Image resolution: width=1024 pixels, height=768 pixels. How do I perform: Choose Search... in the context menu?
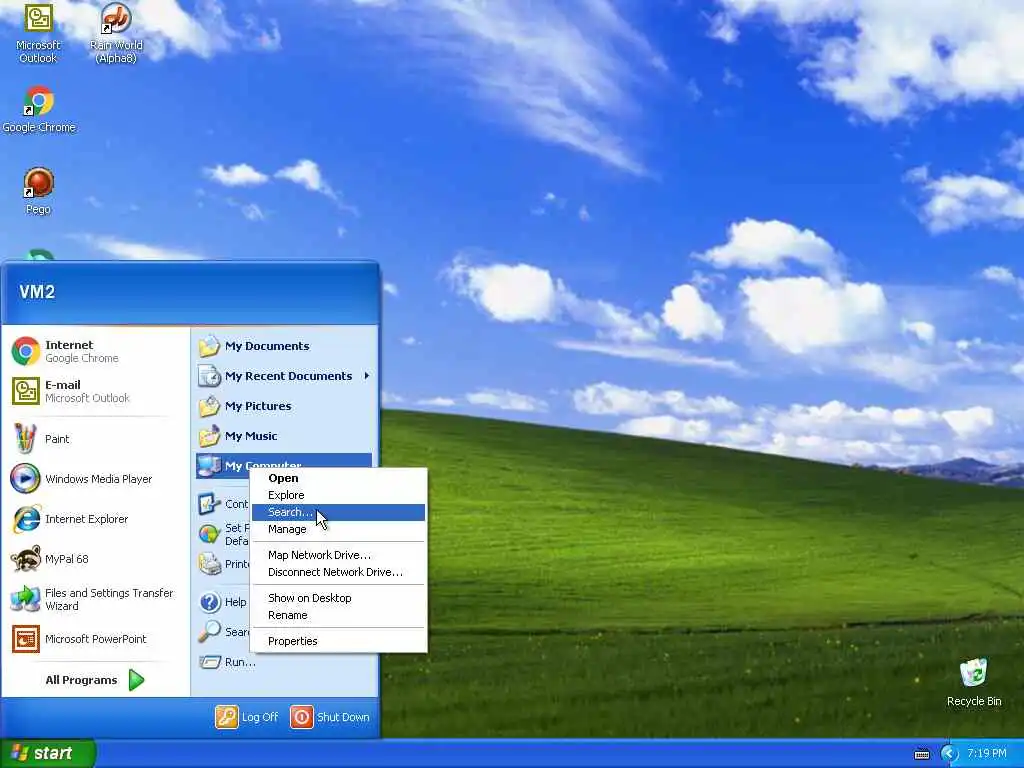(338, 512)
